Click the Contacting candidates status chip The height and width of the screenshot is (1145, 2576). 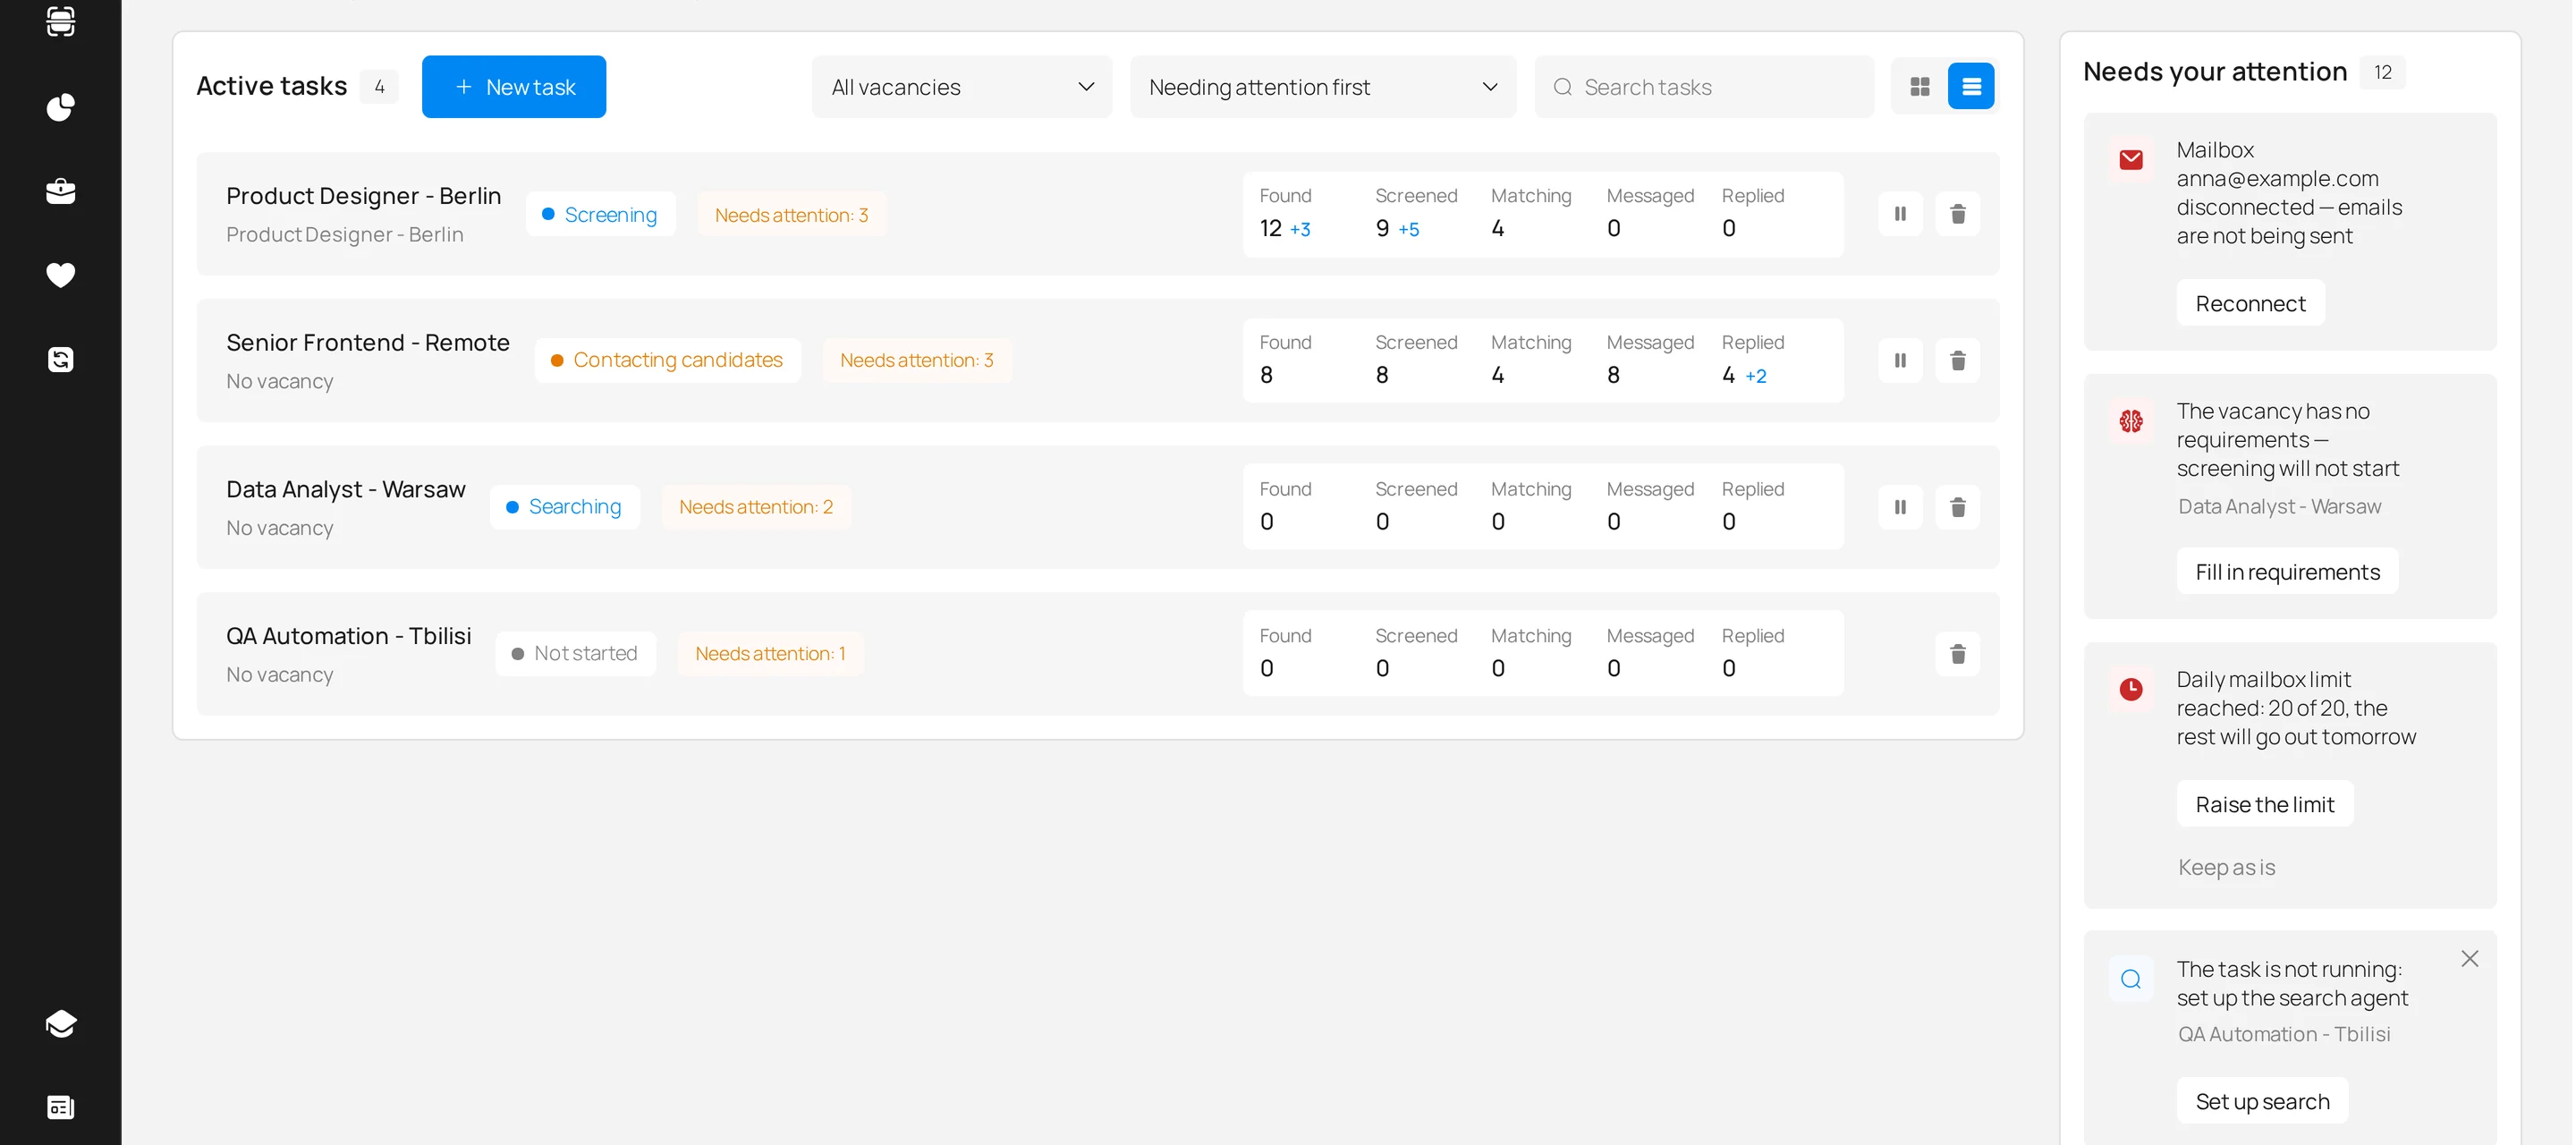coord(667,360)
